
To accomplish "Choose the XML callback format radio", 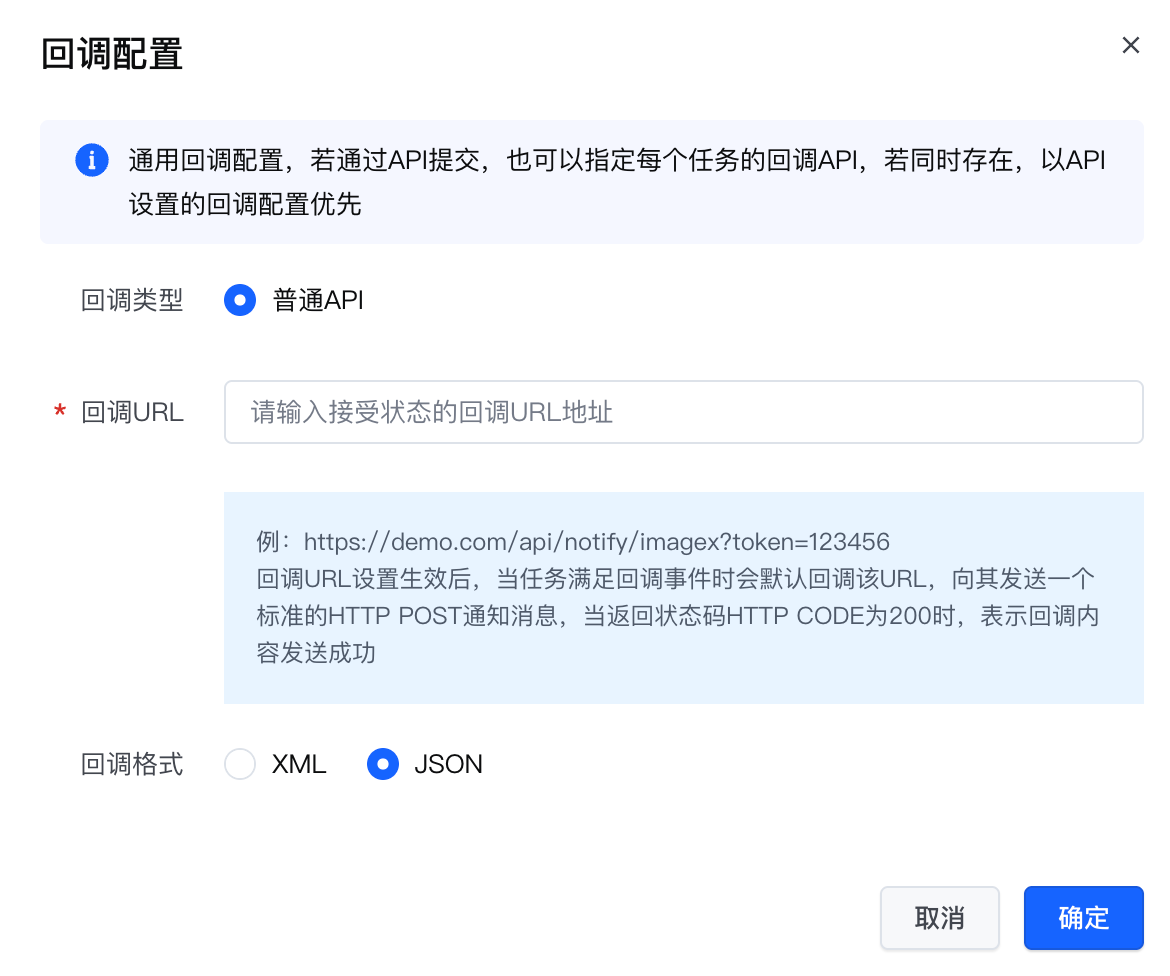I will coord(240,765).
